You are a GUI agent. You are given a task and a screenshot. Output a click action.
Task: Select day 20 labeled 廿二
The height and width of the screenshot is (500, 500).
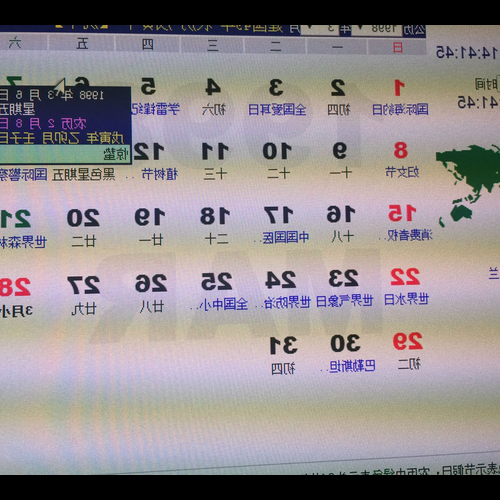(83, 218)
